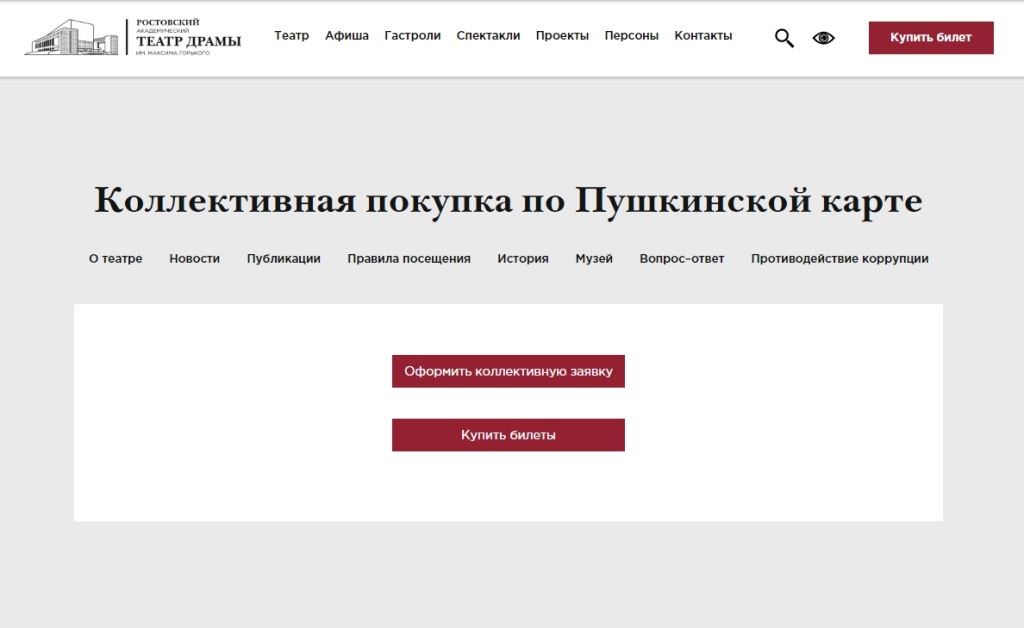The width and height of the screenshot is (1024, 628).
Task: Open the Музей section link
Action: pyautogui.click(x=594, y=259)
